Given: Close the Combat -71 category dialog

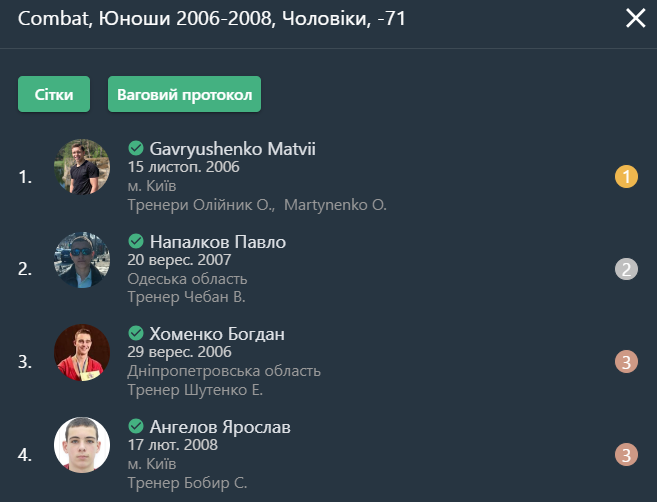Looking at the screenshot, I should (635, 18).
